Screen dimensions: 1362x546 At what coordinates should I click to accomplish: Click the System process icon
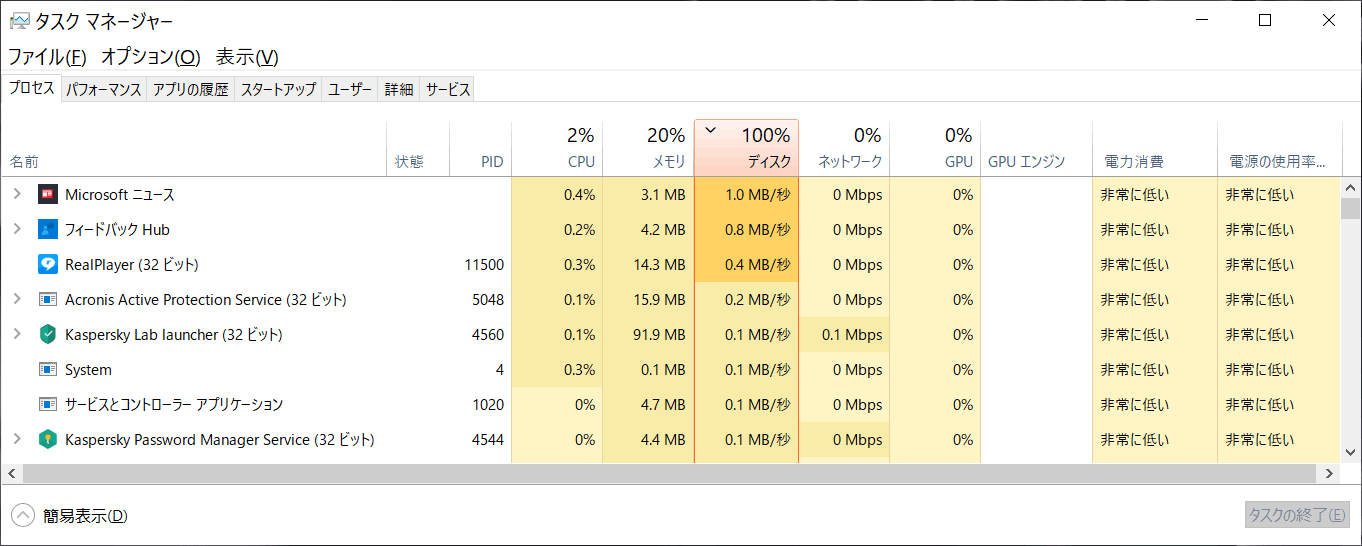[48, 369]
